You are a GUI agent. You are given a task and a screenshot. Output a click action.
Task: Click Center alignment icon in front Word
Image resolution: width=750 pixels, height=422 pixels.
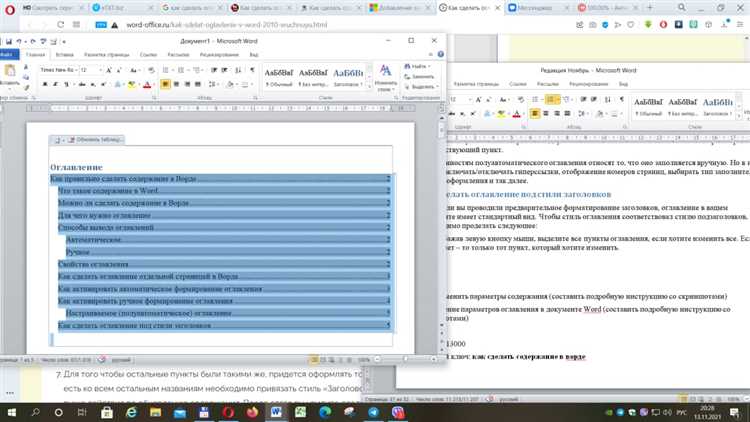click(x=176, y=85)
